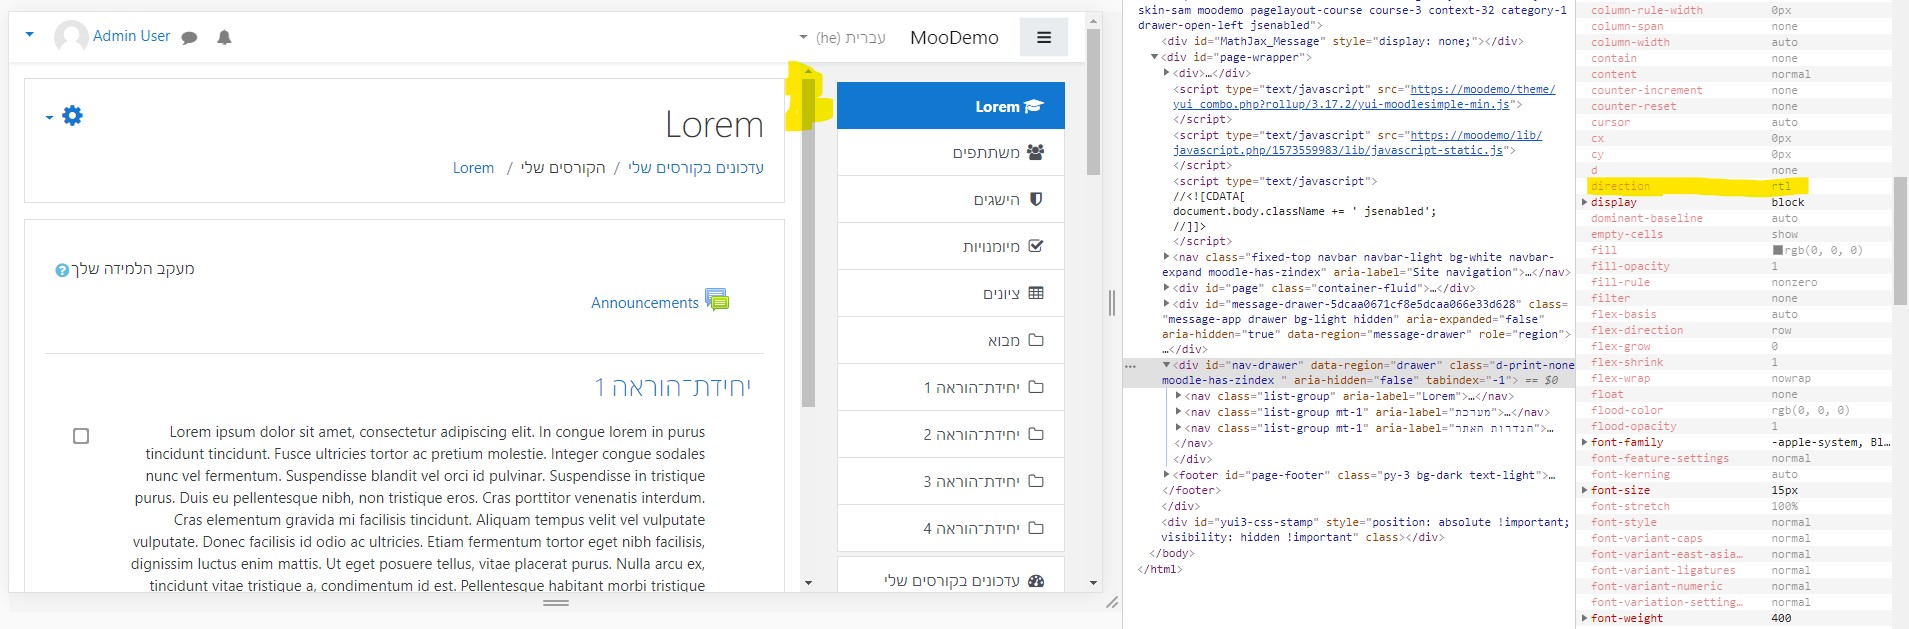Click the folder icon beside יחידת-הוראה 3
The image size is (1909, 629).
pyautogui.click(x=1036, y=481)
